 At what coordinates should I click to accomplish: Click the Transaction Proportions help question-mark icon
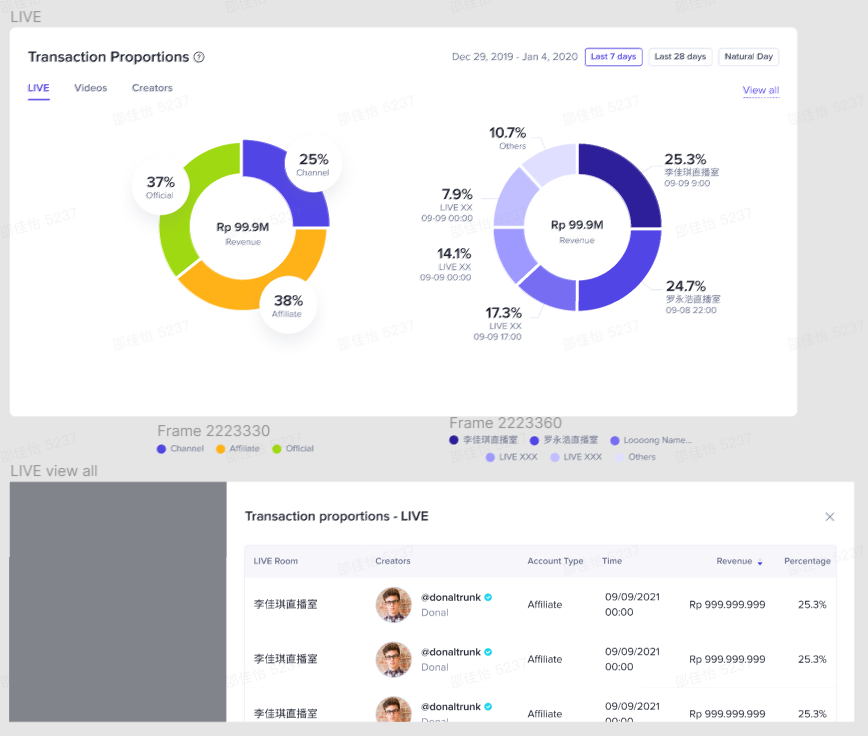[x=199, y=57]
